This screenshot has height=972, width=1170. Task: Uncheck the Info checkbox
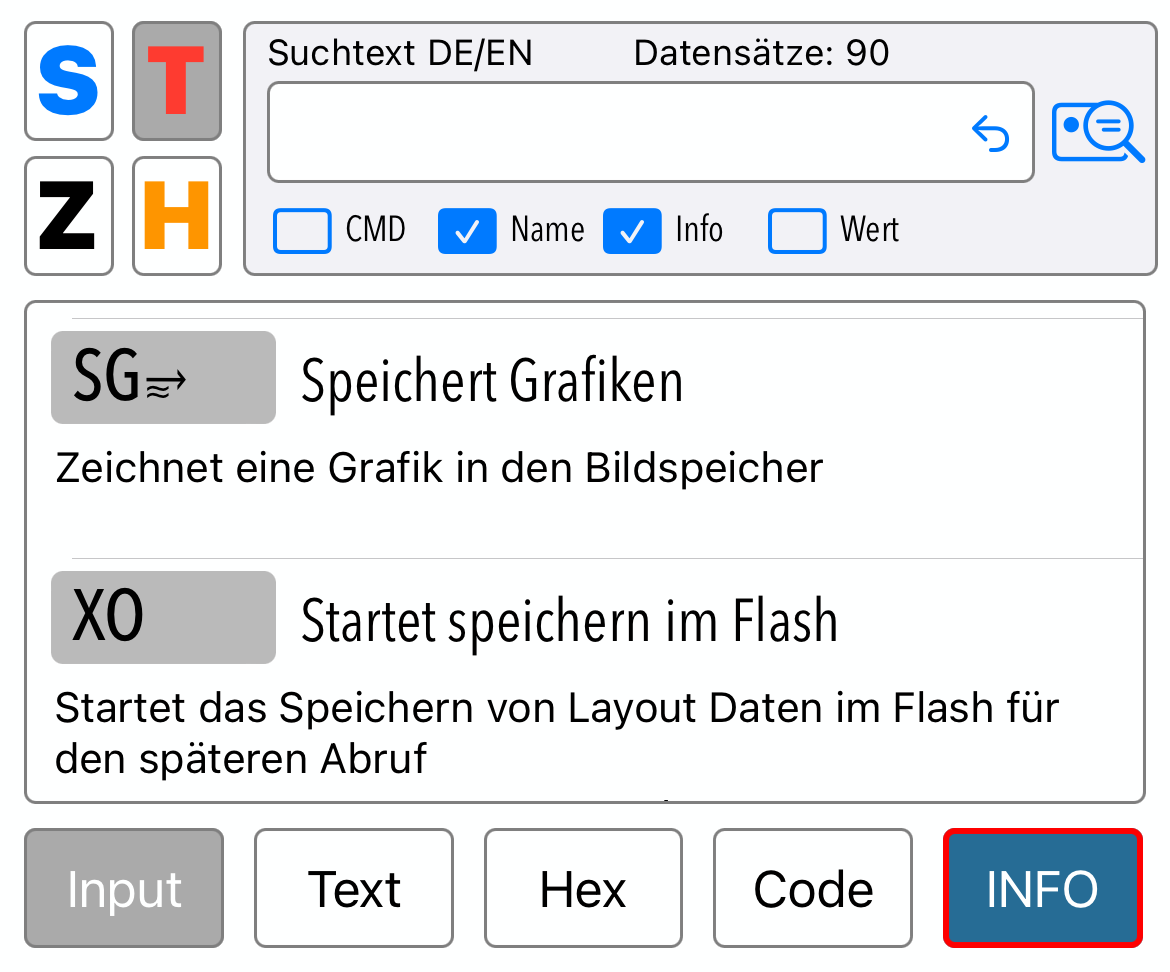632,231
